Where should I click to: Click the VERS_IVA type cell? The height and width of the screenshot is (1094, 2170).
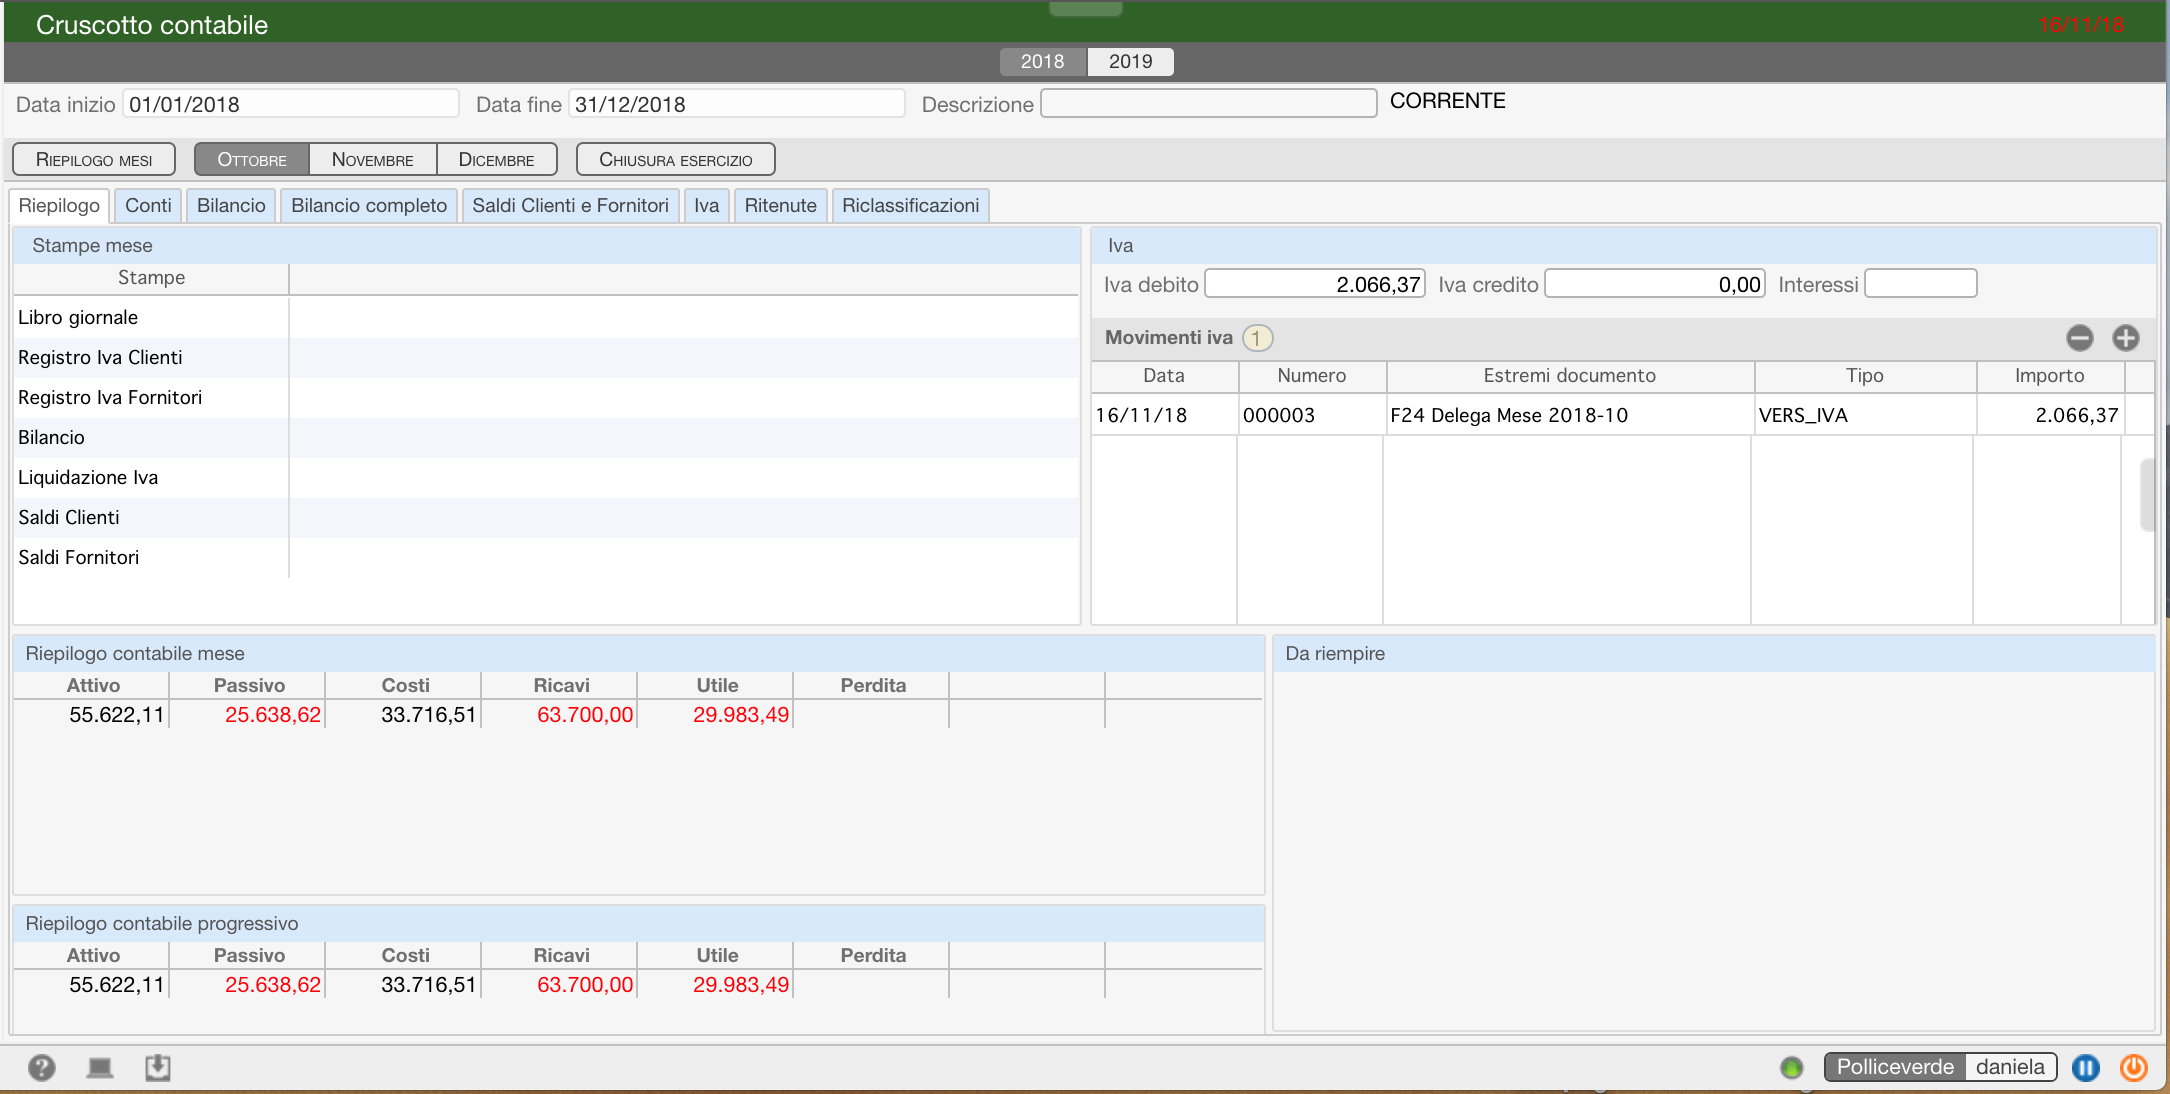tap(1865, 415)
